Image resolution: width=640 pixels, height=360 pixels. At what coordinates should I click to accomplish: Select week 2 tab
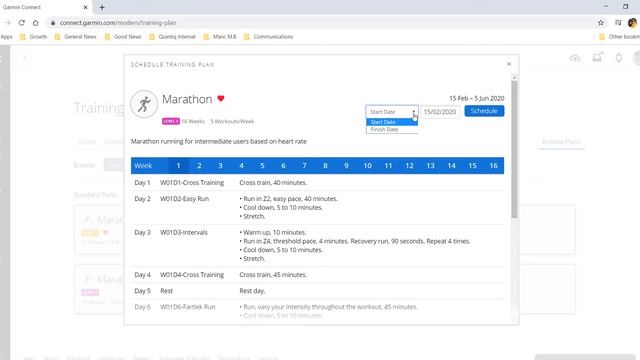(199, 166)
